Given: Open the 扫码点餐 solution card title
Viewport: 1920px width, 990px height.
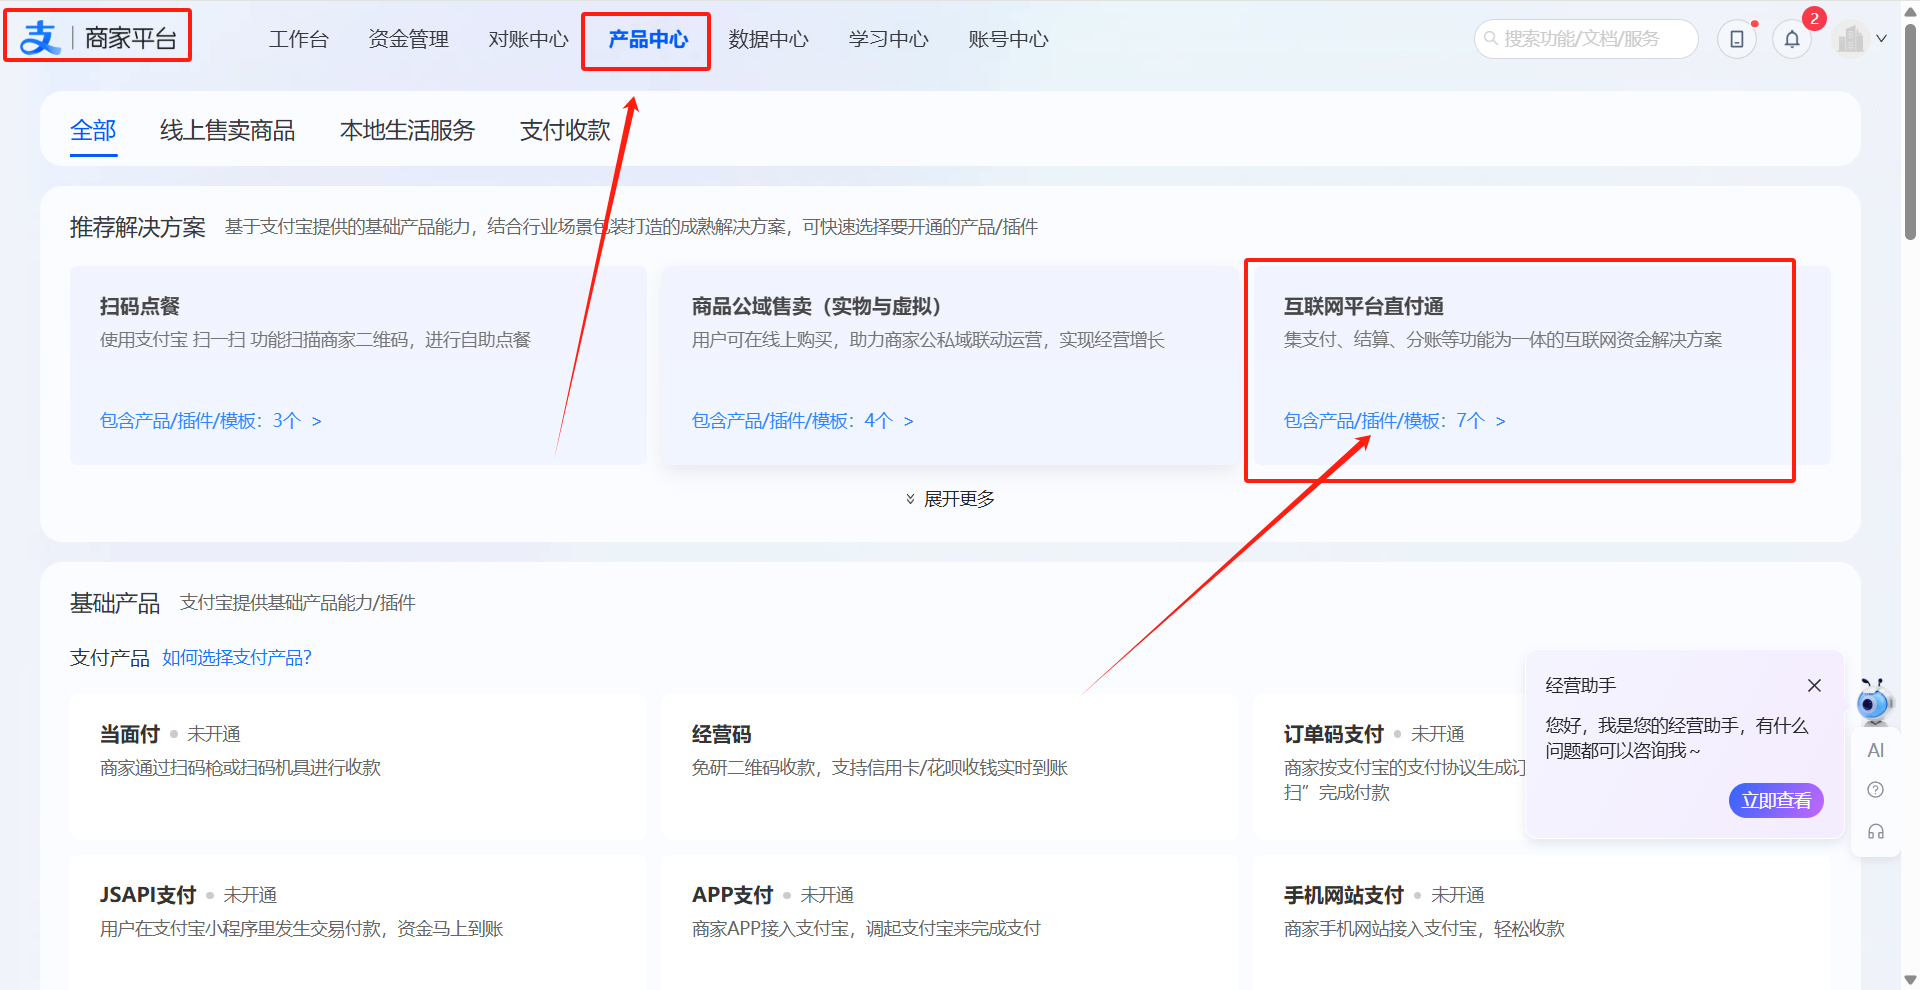Looking at the screenshot, I should click(140, 306).
